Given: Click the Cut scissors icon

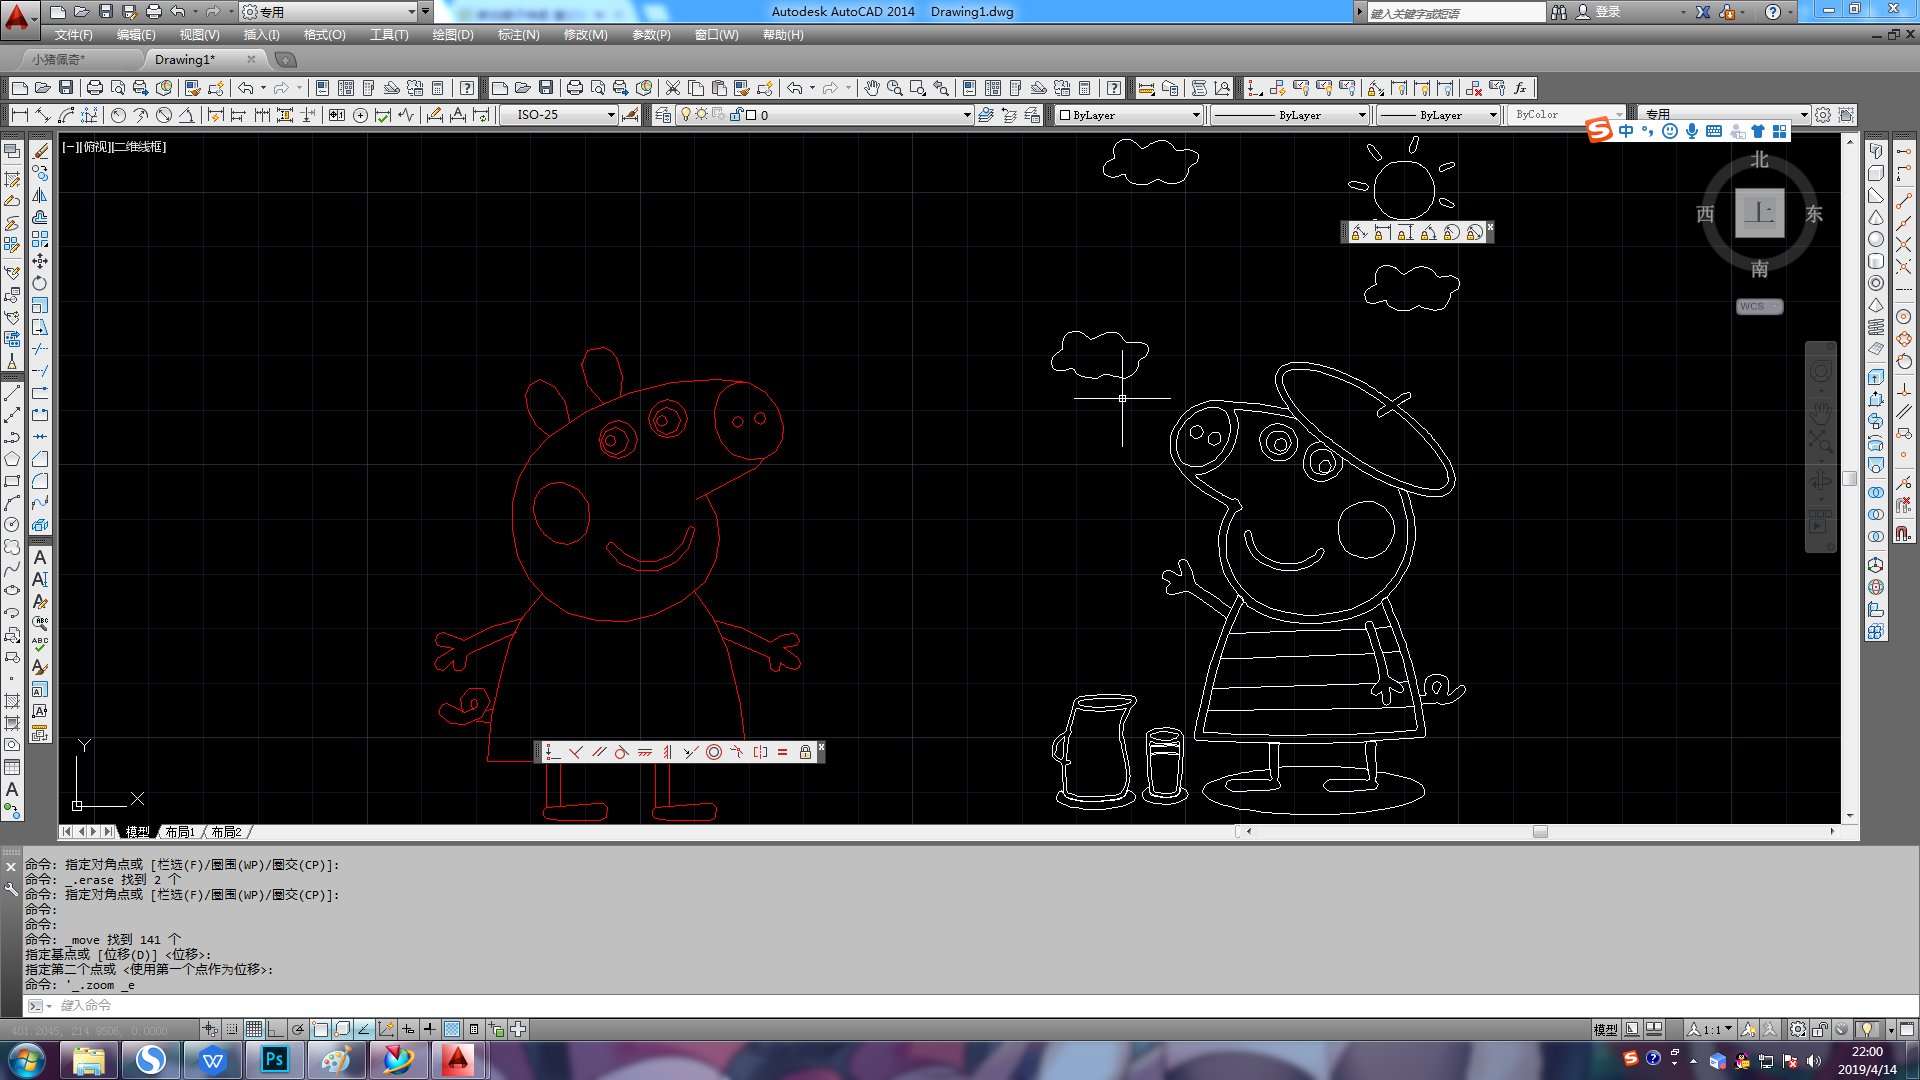Looking at the screenshot, I should (673, 88).
